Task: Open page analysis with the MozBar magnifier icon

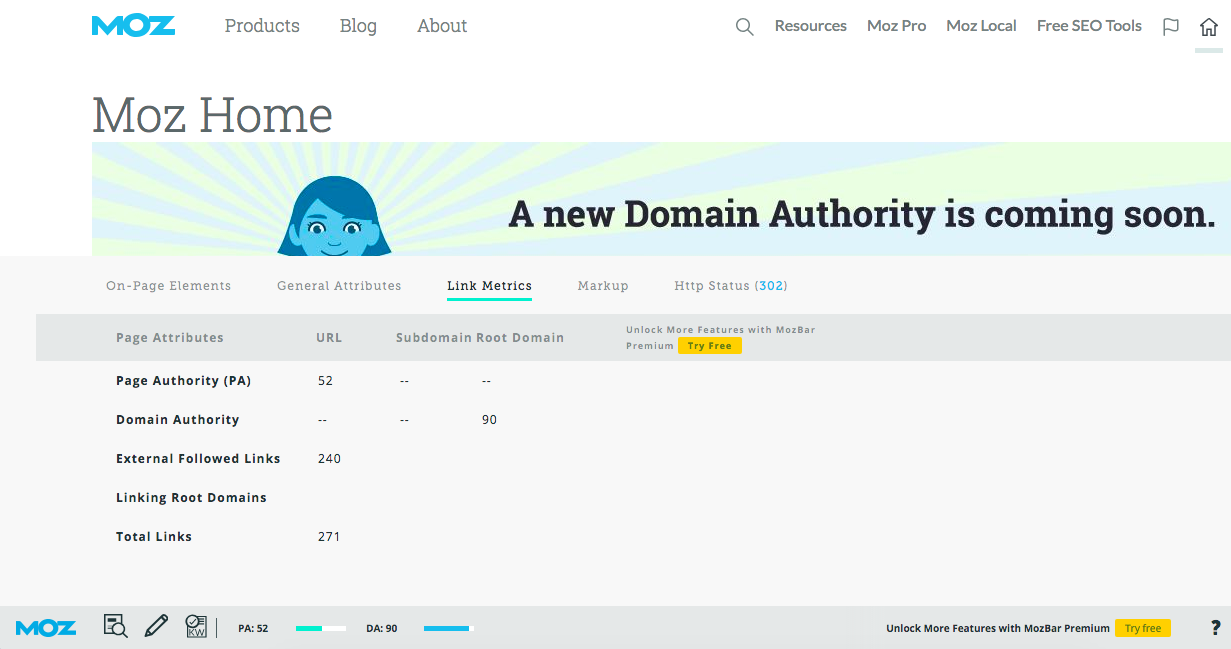Action: click(115, 626)
